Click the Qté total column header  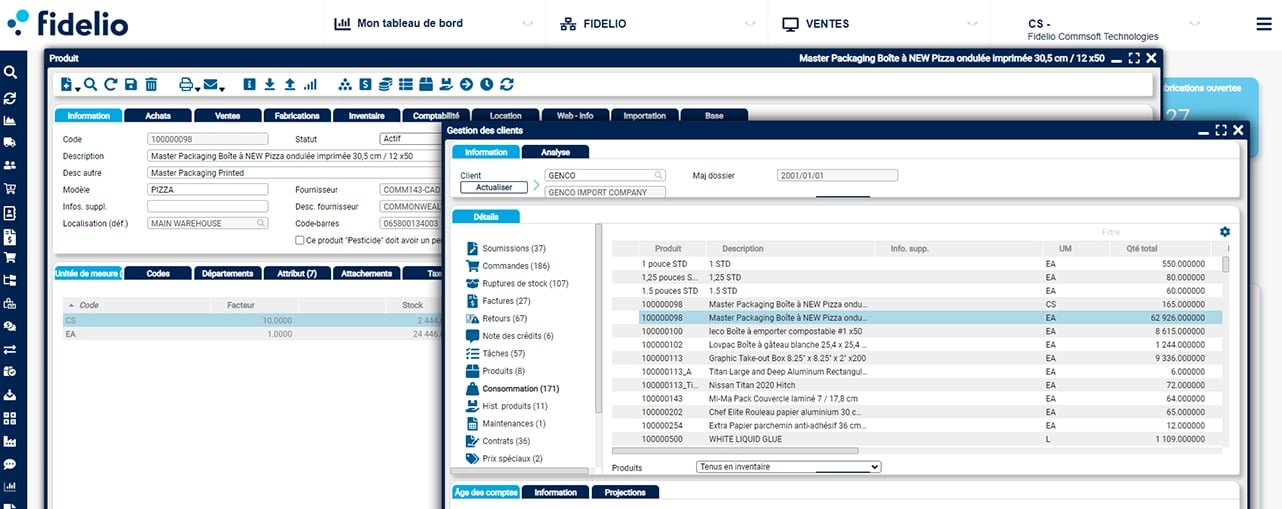point(1141,248)
